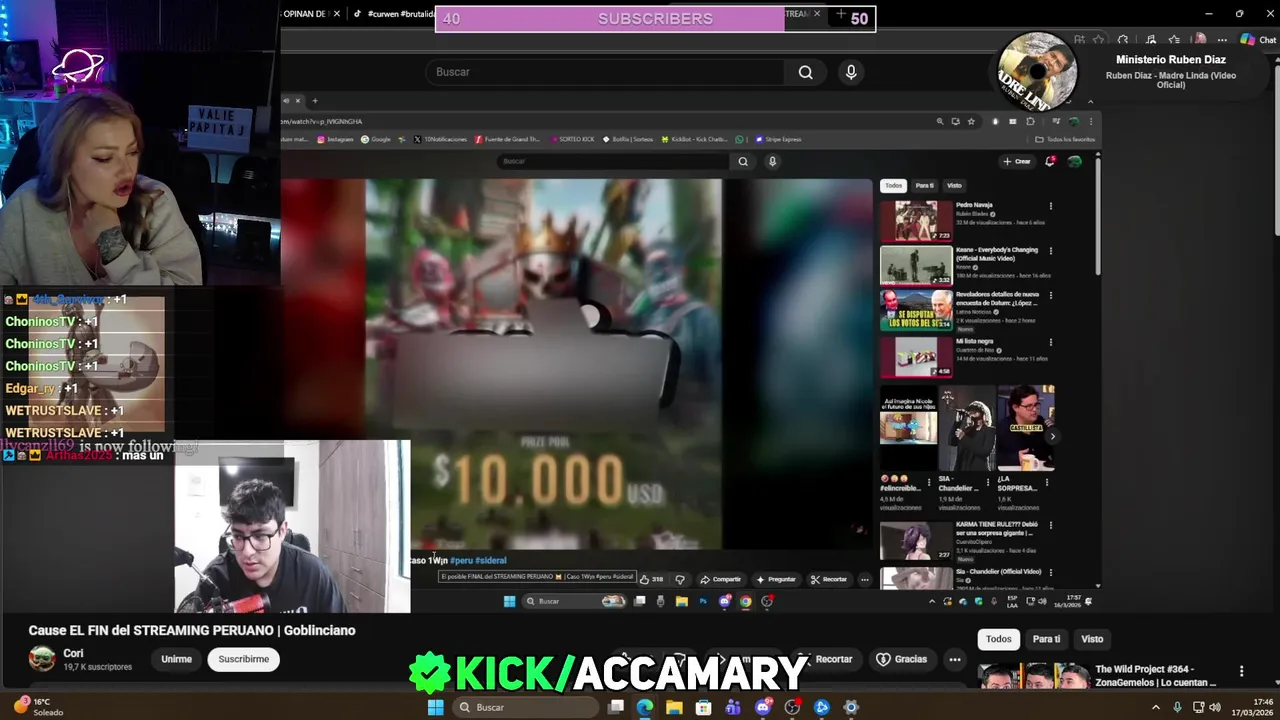
Task: Select the Todos filter chip
Action: point(999,639)
